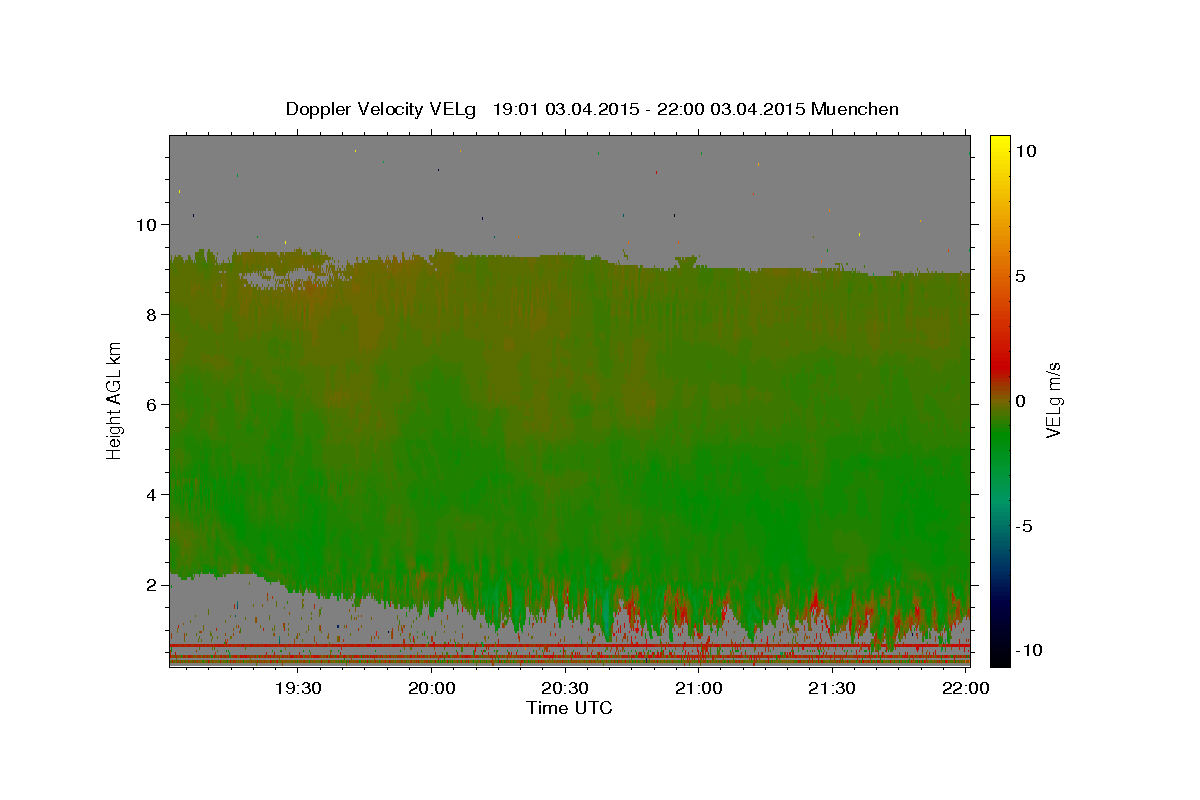The image size is (1200, 800).
Task: Click the '20:30' time tick label
Action: [565, 689]
